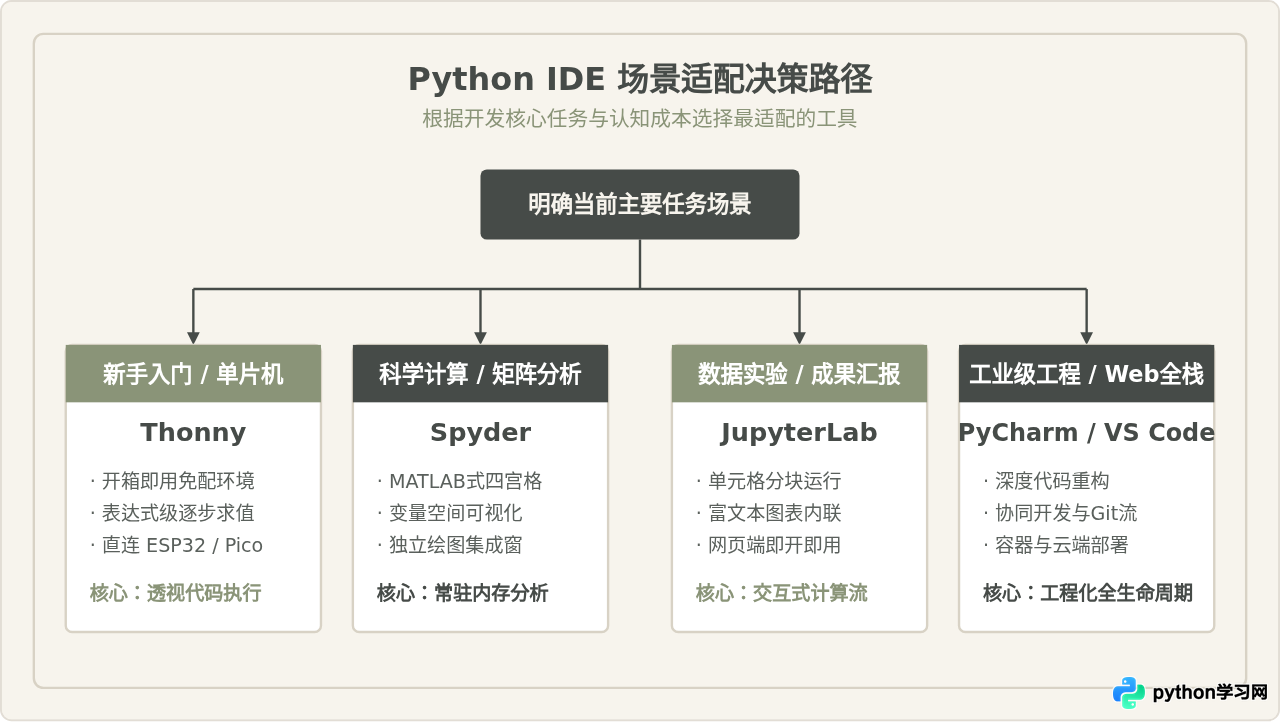
Task: Click the '表达式级逐步求值' bullet
Action: [x=172, y=513]
